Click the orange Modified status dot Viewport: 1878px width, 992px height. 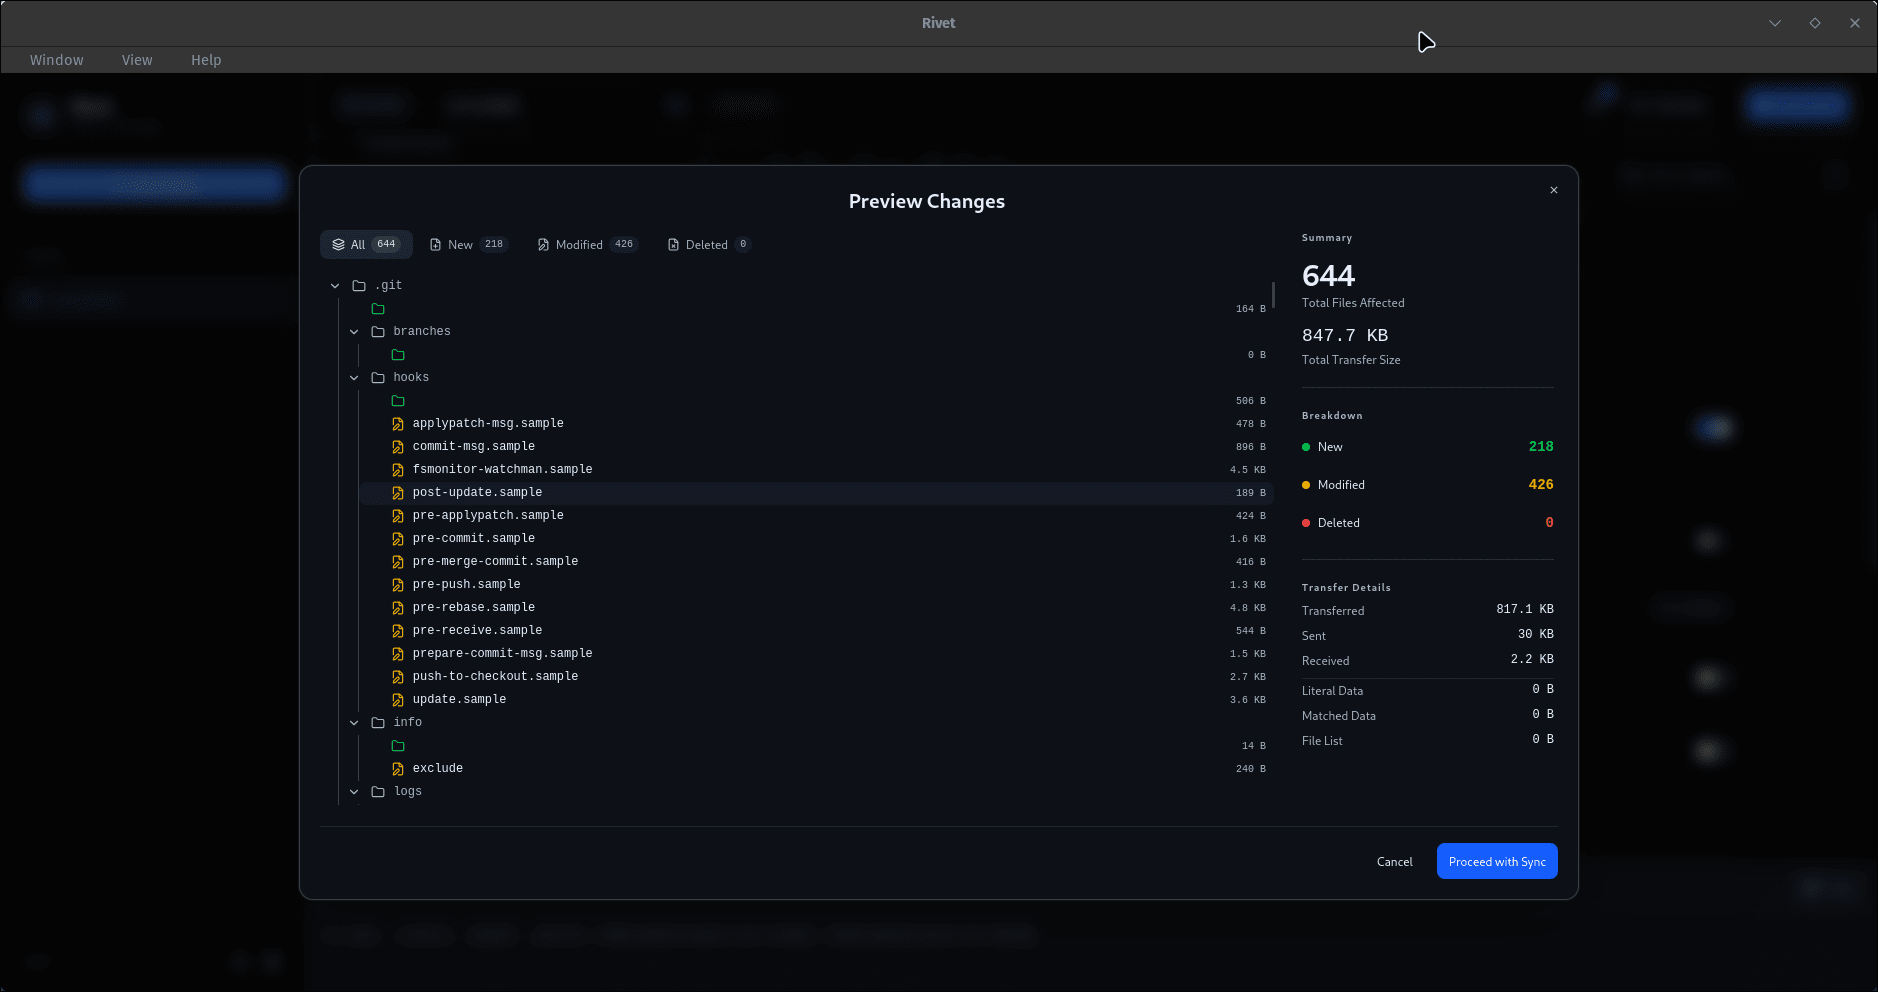click(x=1306, y=485)
